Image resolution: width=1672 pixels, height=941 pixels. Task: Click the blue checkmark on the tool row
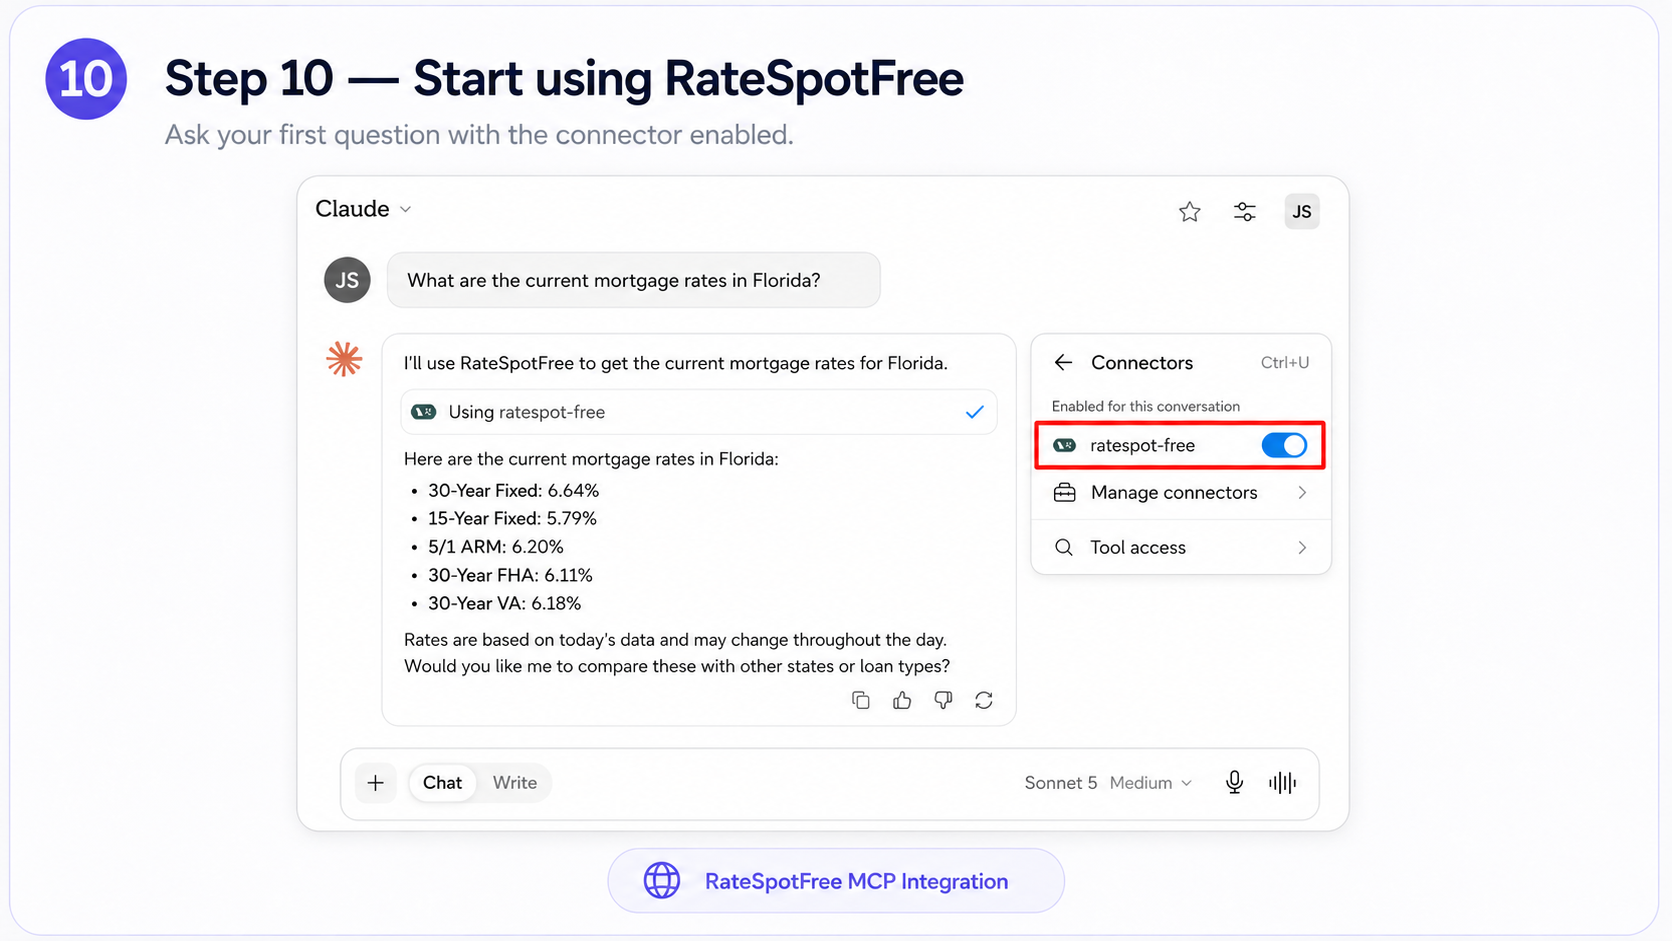pyautogui.click(x=975, y=412)
